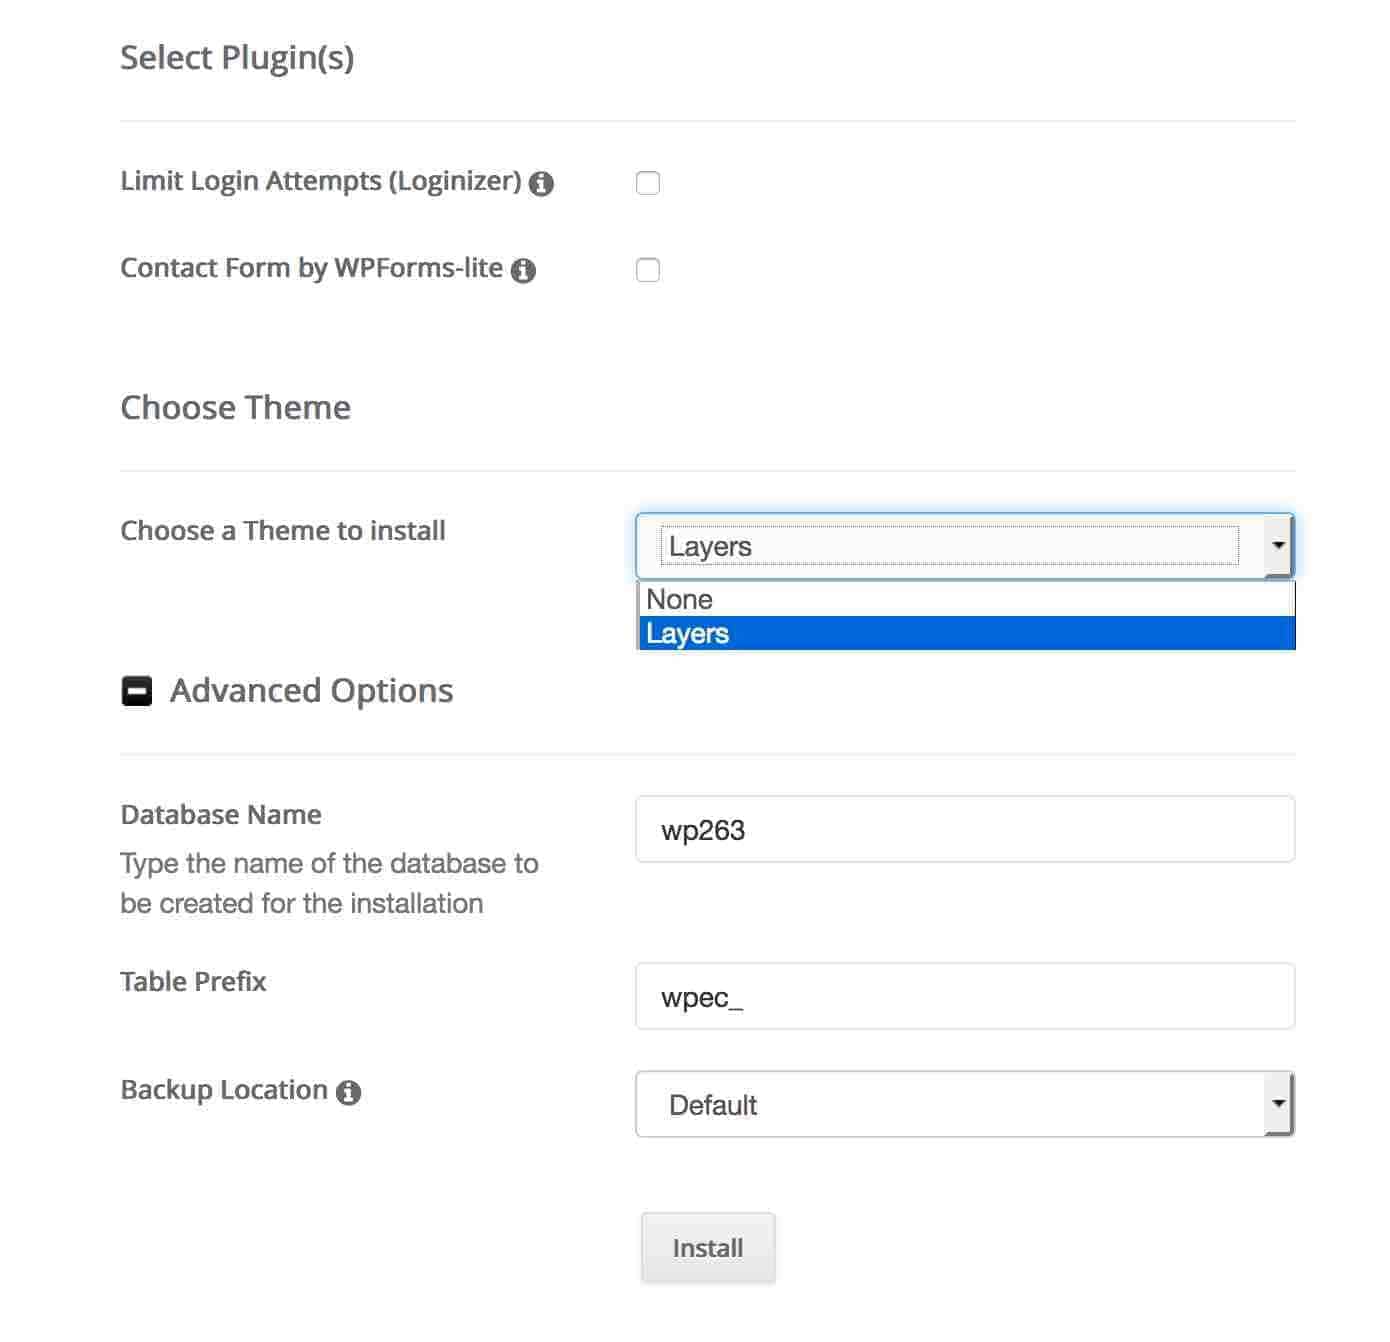Click the Choose a Theme to install label

[x=282, y=531]
